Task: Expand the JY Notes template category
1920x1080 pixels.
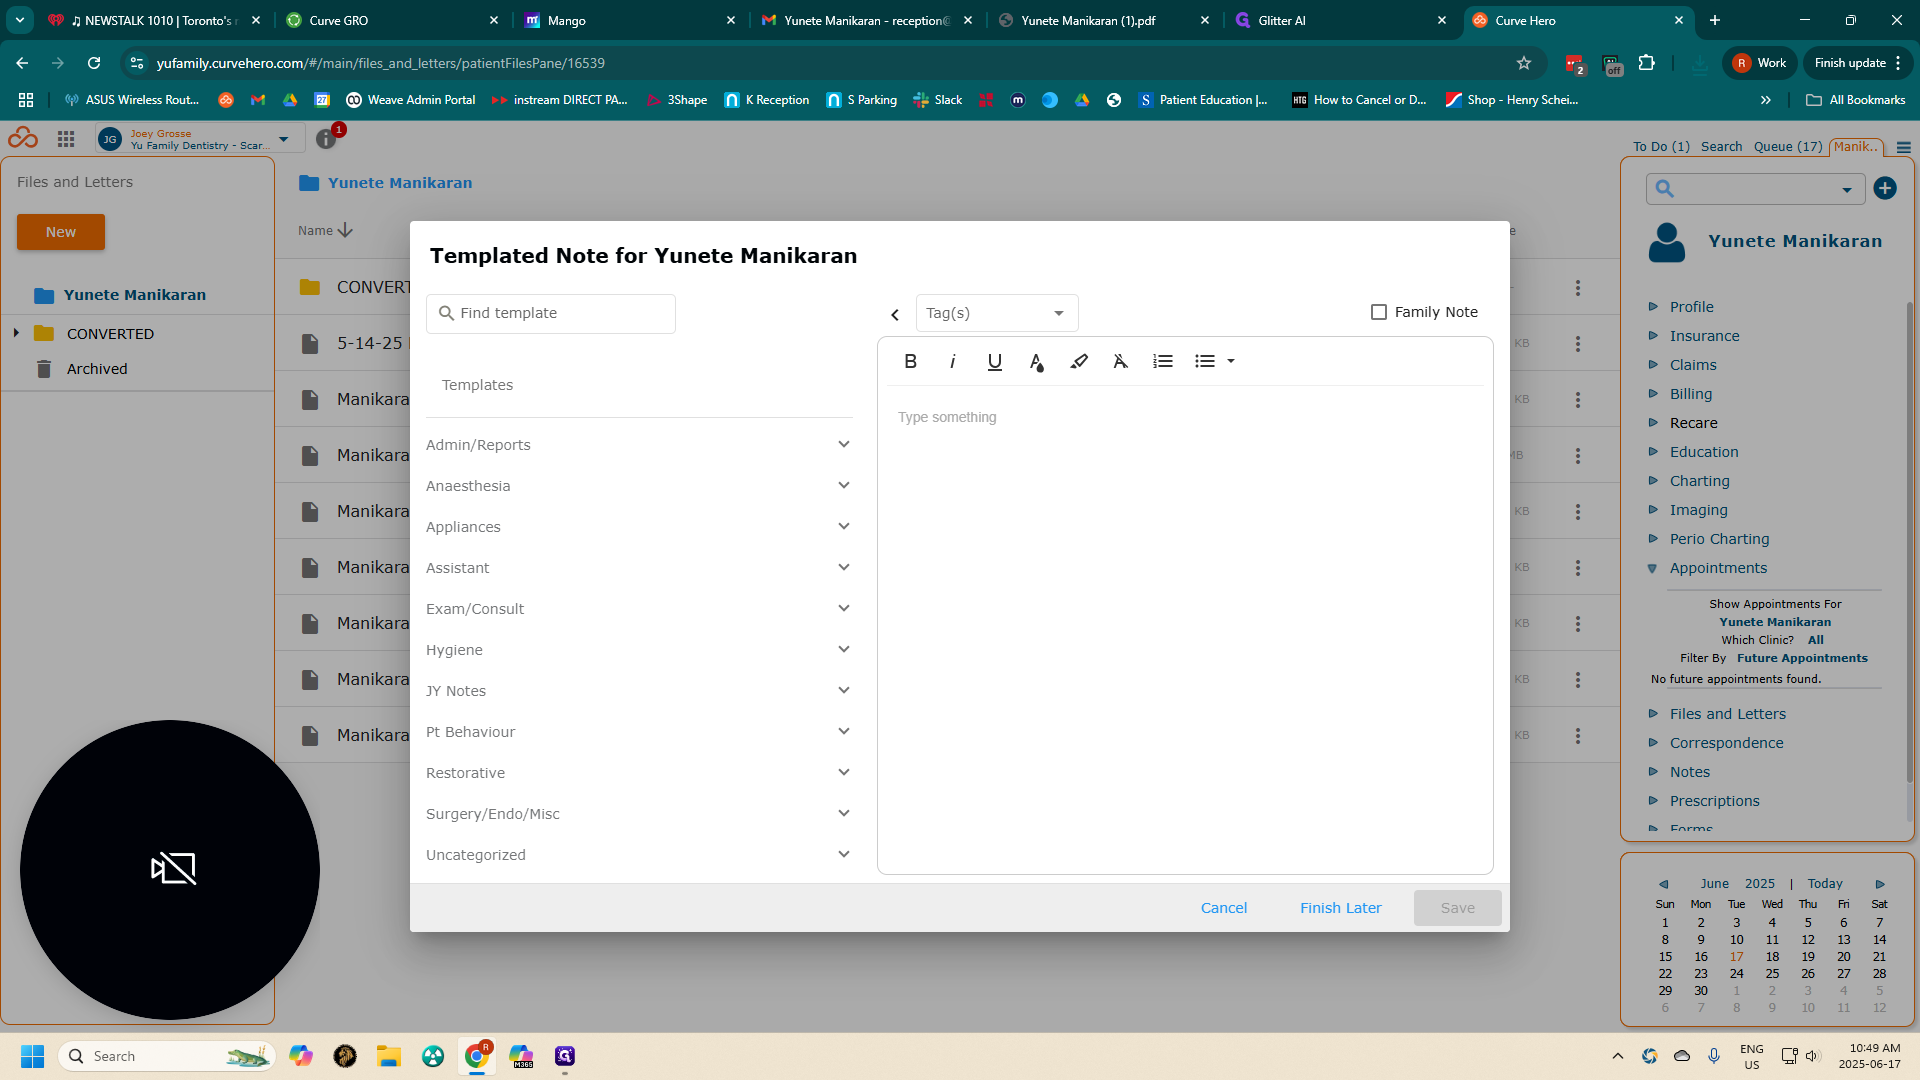Action: 638,691
